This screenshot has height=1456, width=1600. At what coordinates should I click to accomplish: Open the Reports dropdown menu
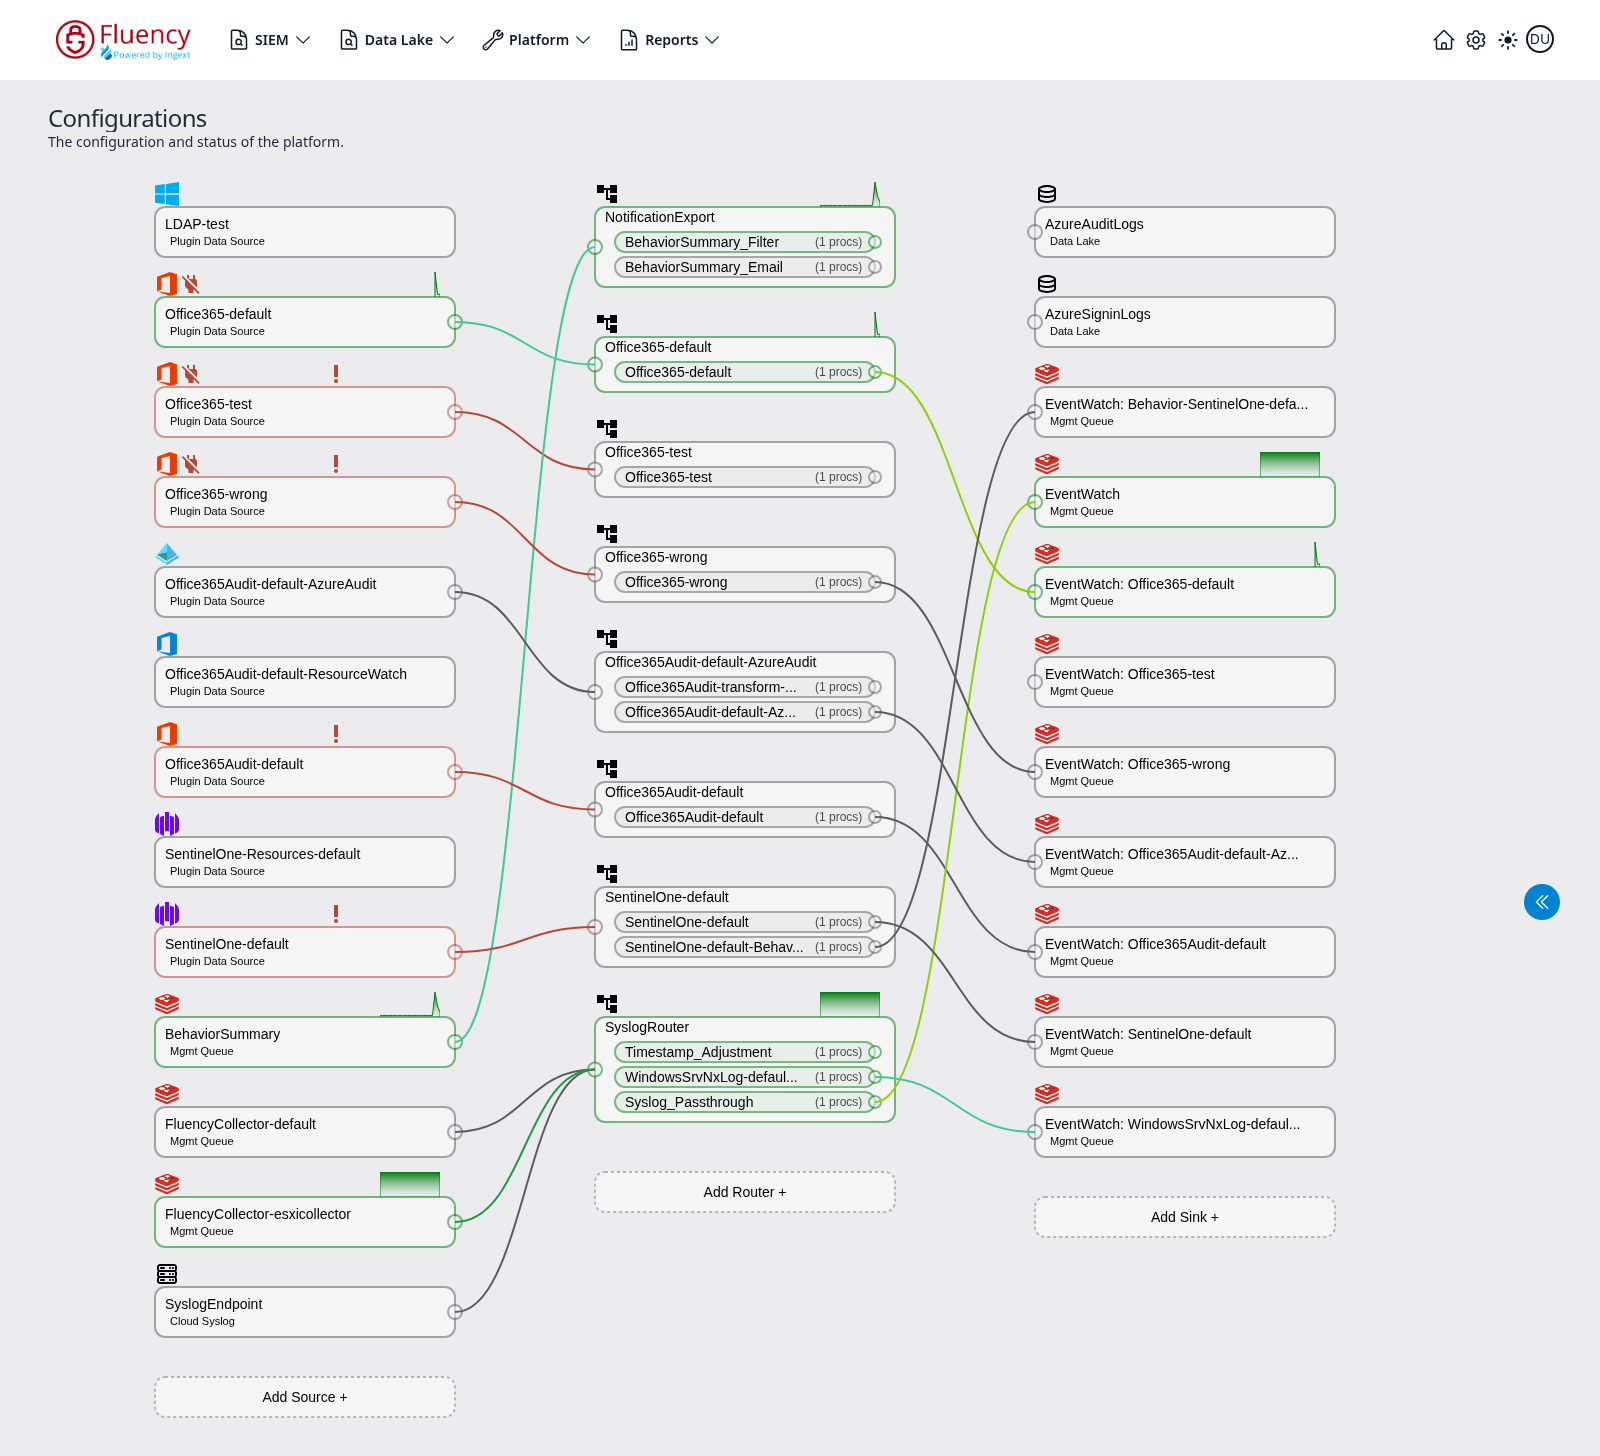(669, 40)
